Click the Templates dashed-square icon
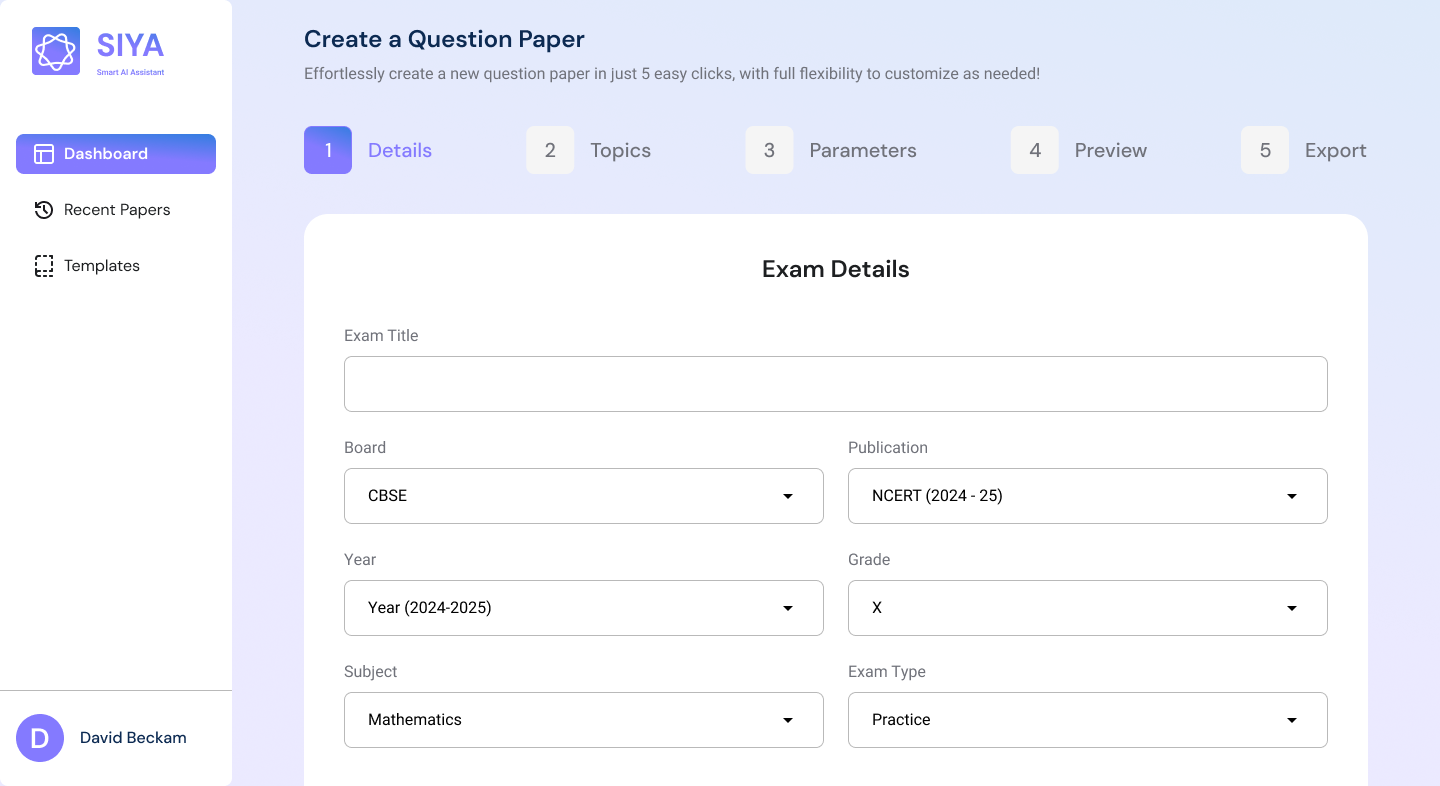1440x786 pixels. (x=43, y=265)
